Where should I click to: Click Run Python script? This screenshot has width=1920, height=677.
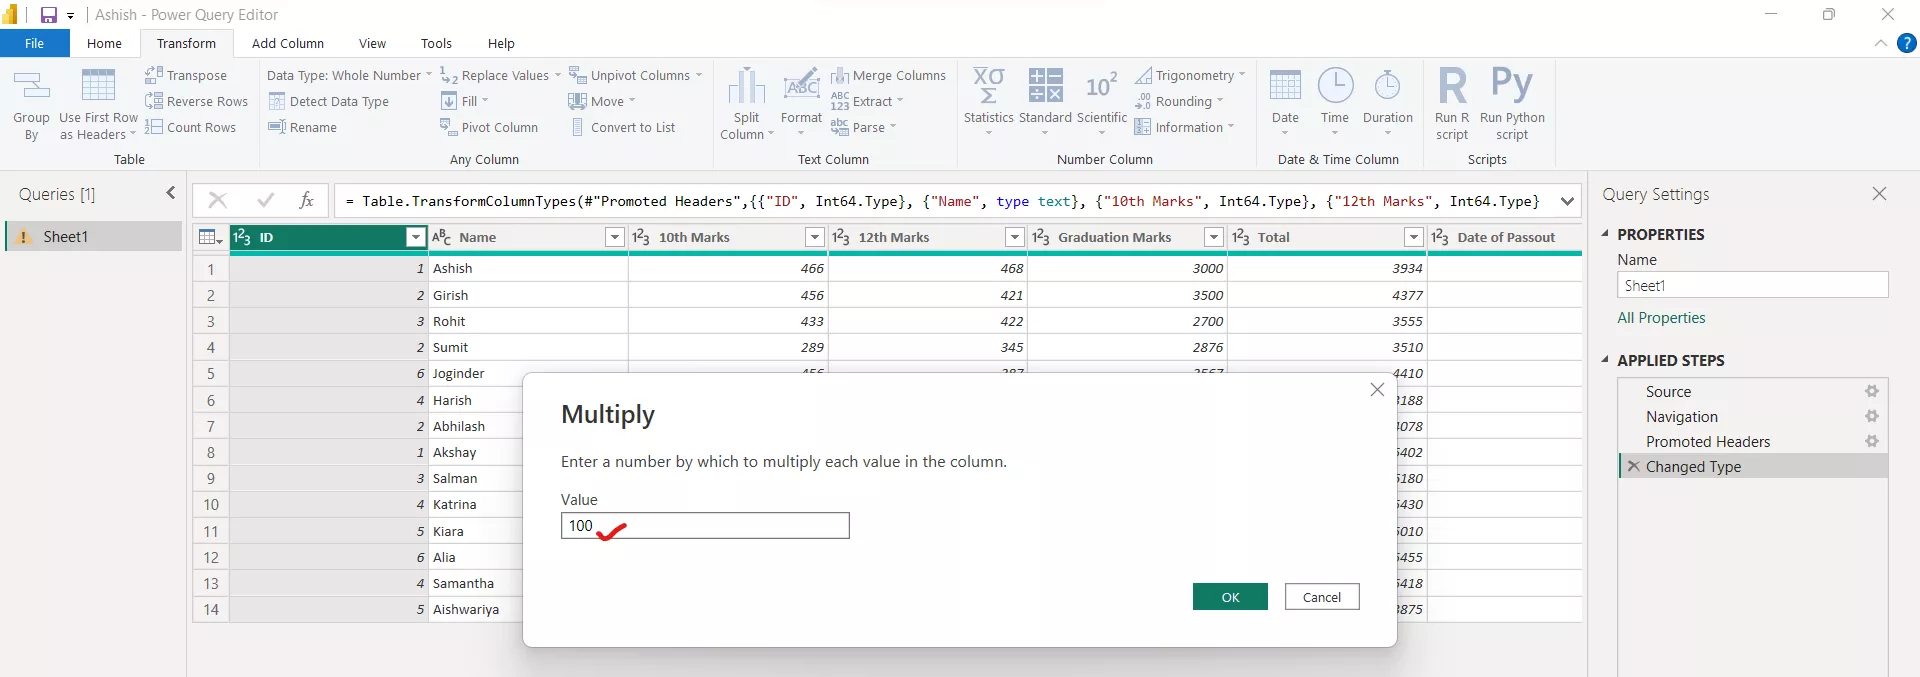[x=1512, y=103]
